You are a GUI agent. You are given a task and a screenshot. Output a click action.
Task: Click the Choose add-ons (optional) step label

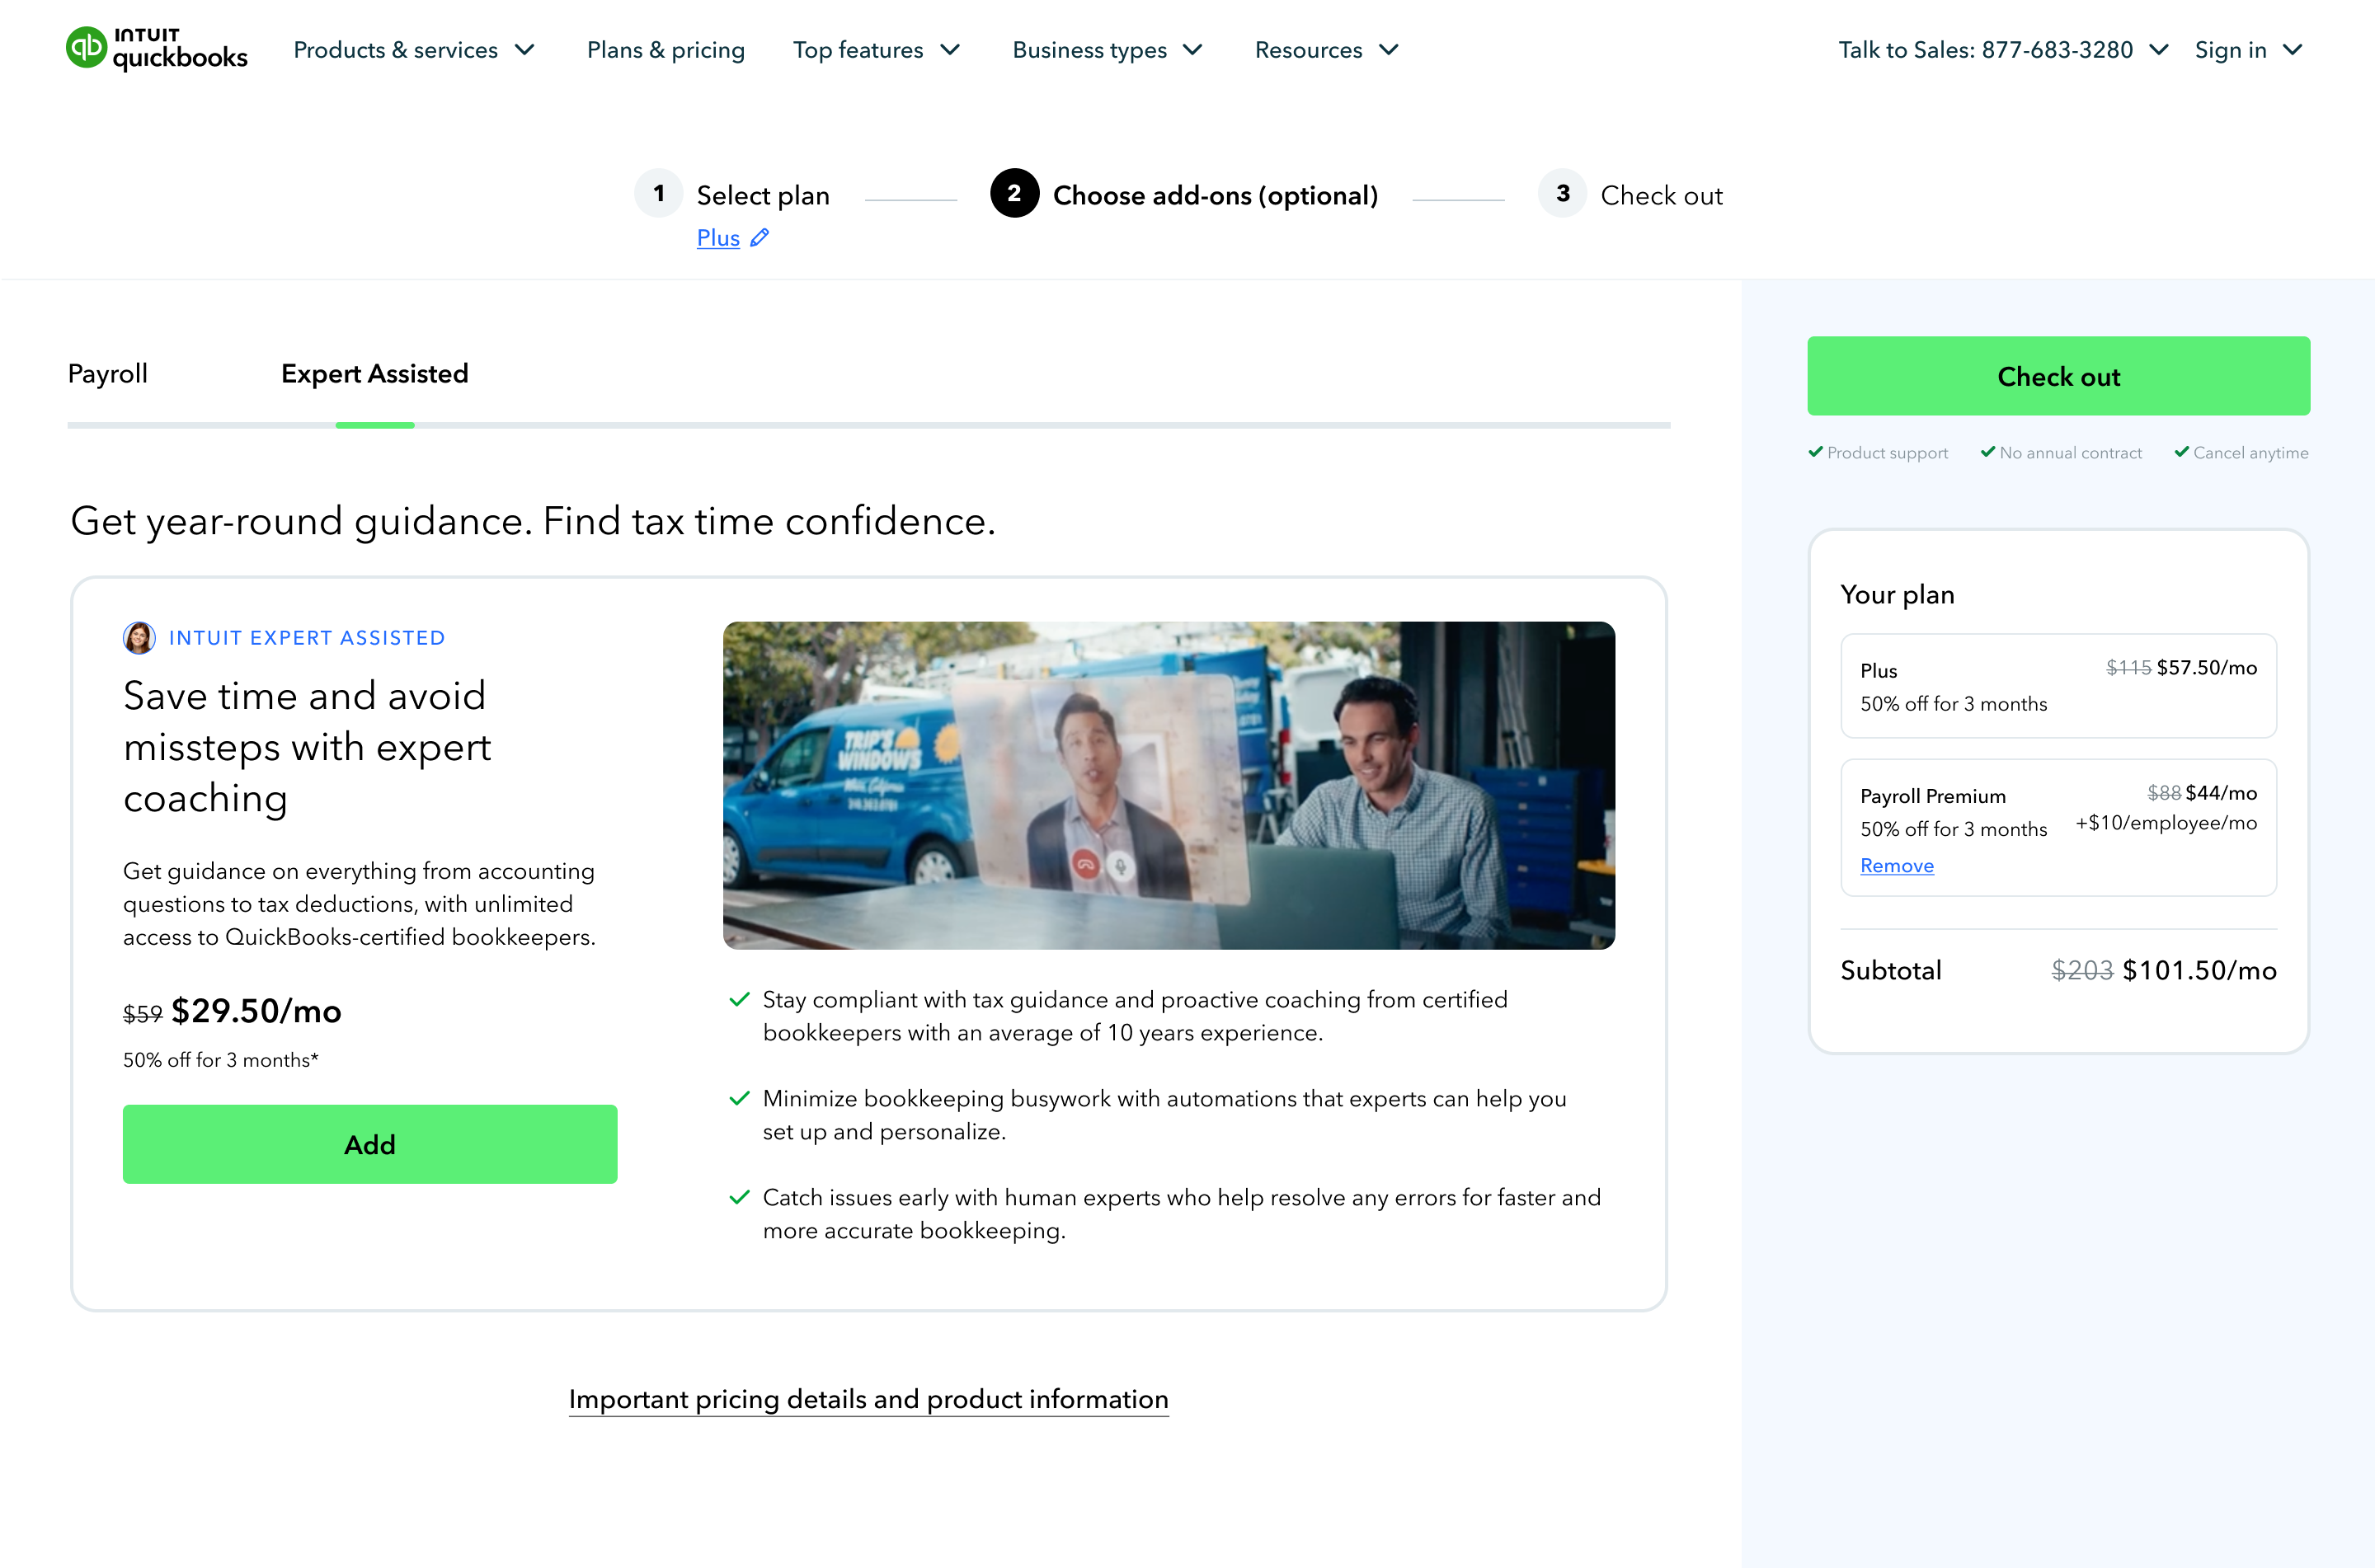[1215, 195]
